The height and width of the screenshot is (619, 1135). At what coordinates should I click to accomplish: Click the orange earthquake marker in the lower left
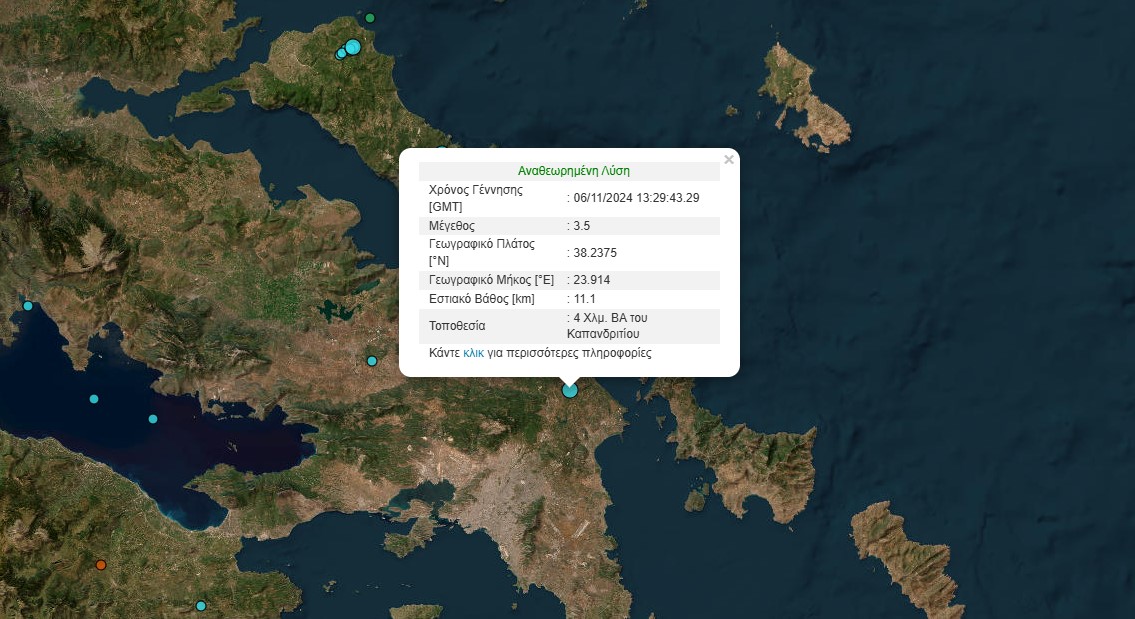(101, 566)
